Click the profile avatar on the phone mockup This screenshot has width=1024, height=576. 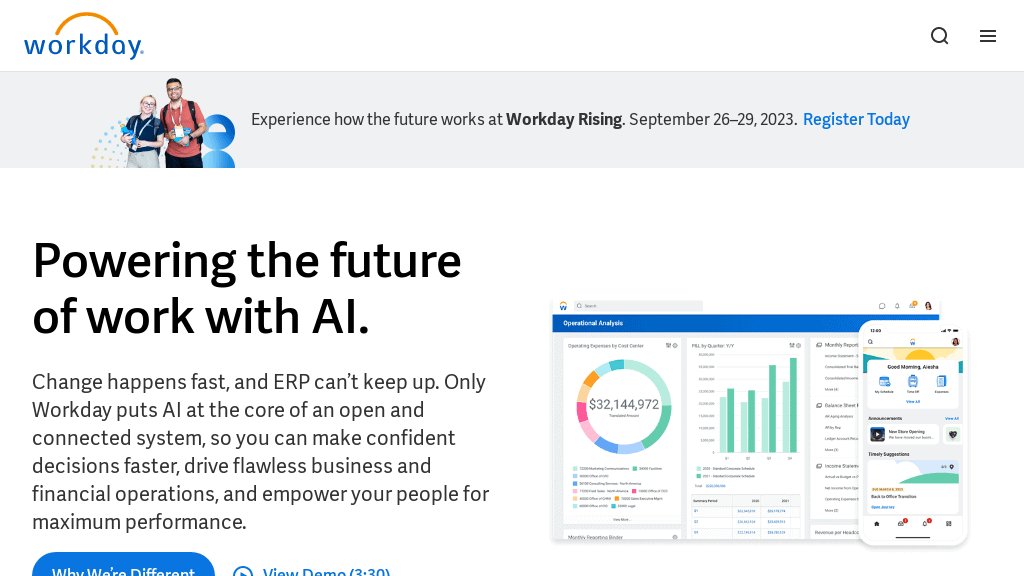click(956, 341)
